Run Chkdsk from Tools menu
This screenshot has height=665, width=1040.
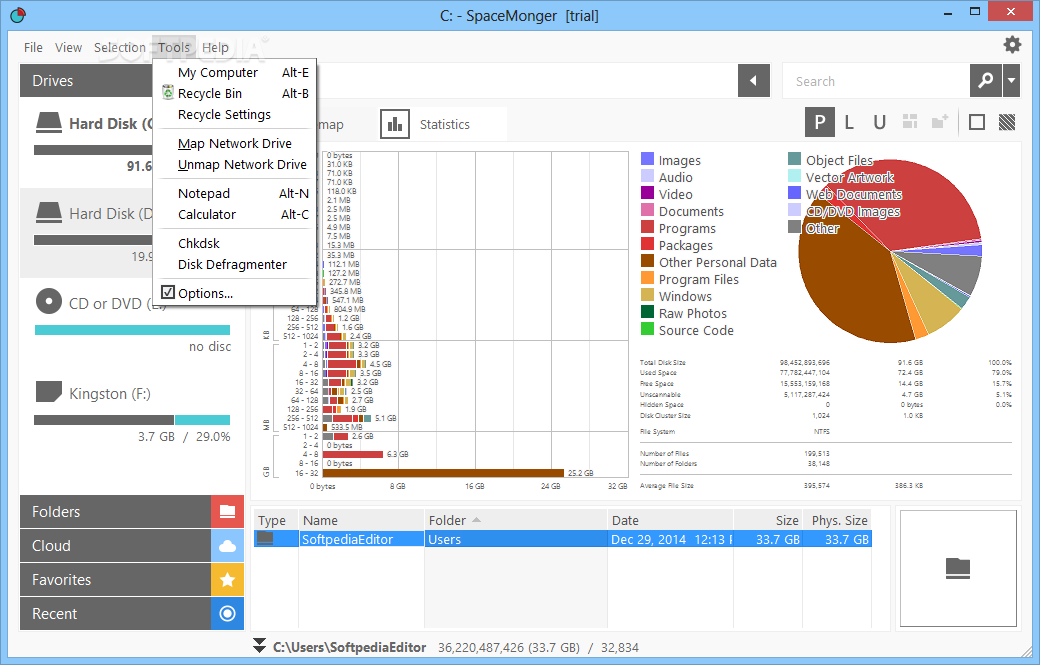pyautogui.click(x=235, y=243)
